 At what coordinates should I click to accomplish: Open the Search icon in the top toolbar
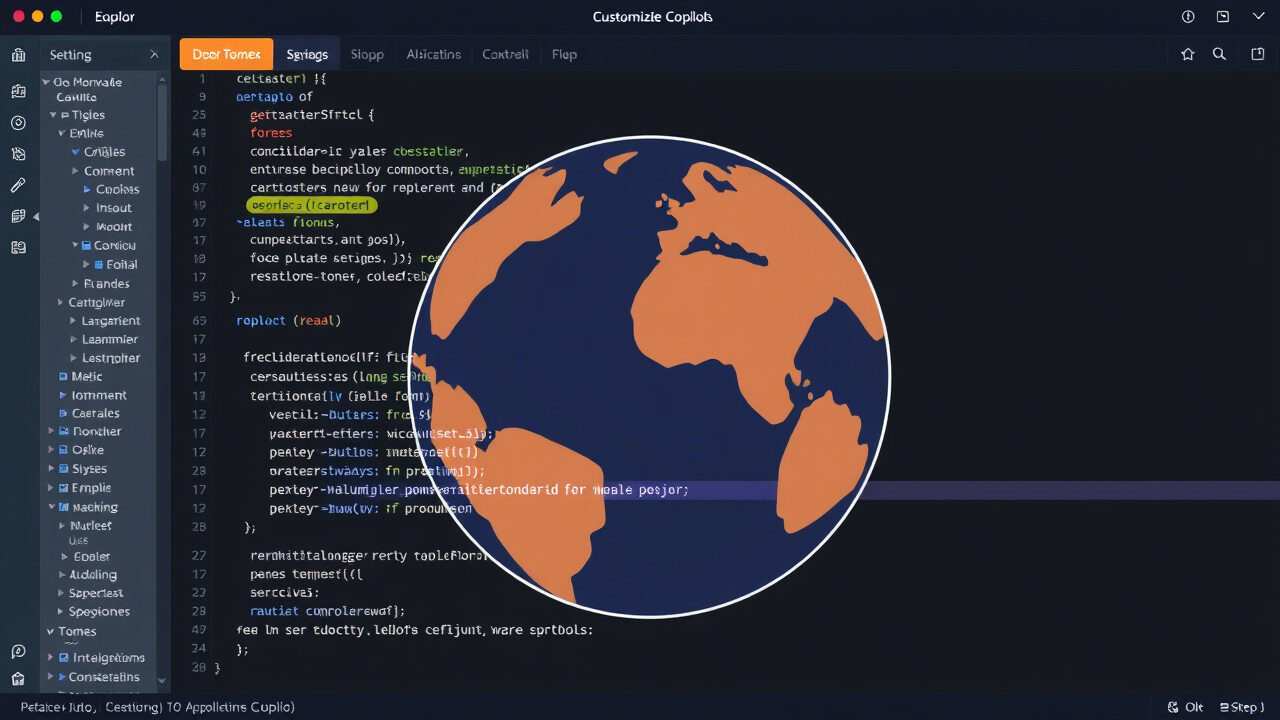pyautogui.click(x=1219, y=54)
